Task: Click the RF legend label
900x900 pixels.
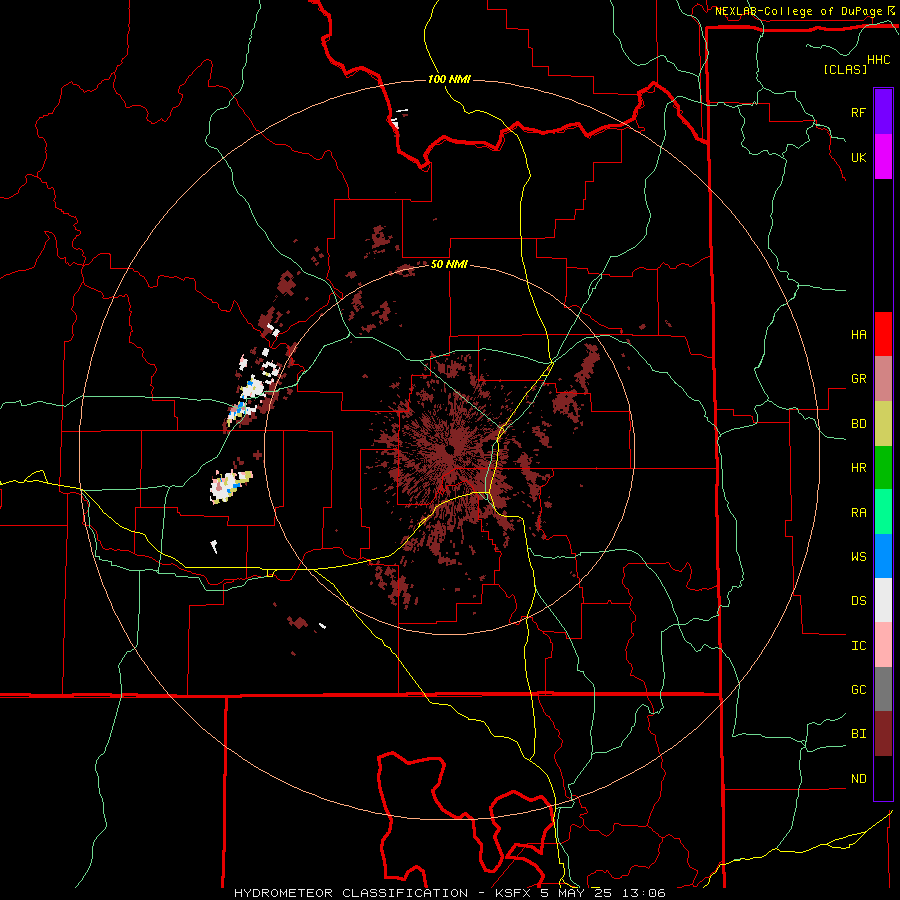Action: [858, 112]
